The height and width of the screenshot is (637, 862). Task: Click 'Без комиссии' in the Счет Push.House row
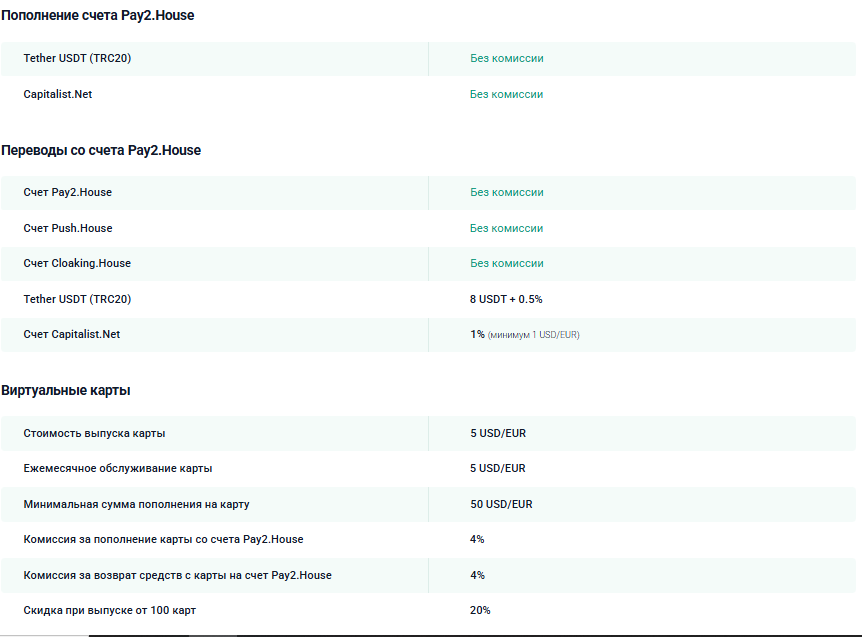click(x=506, y=228)
